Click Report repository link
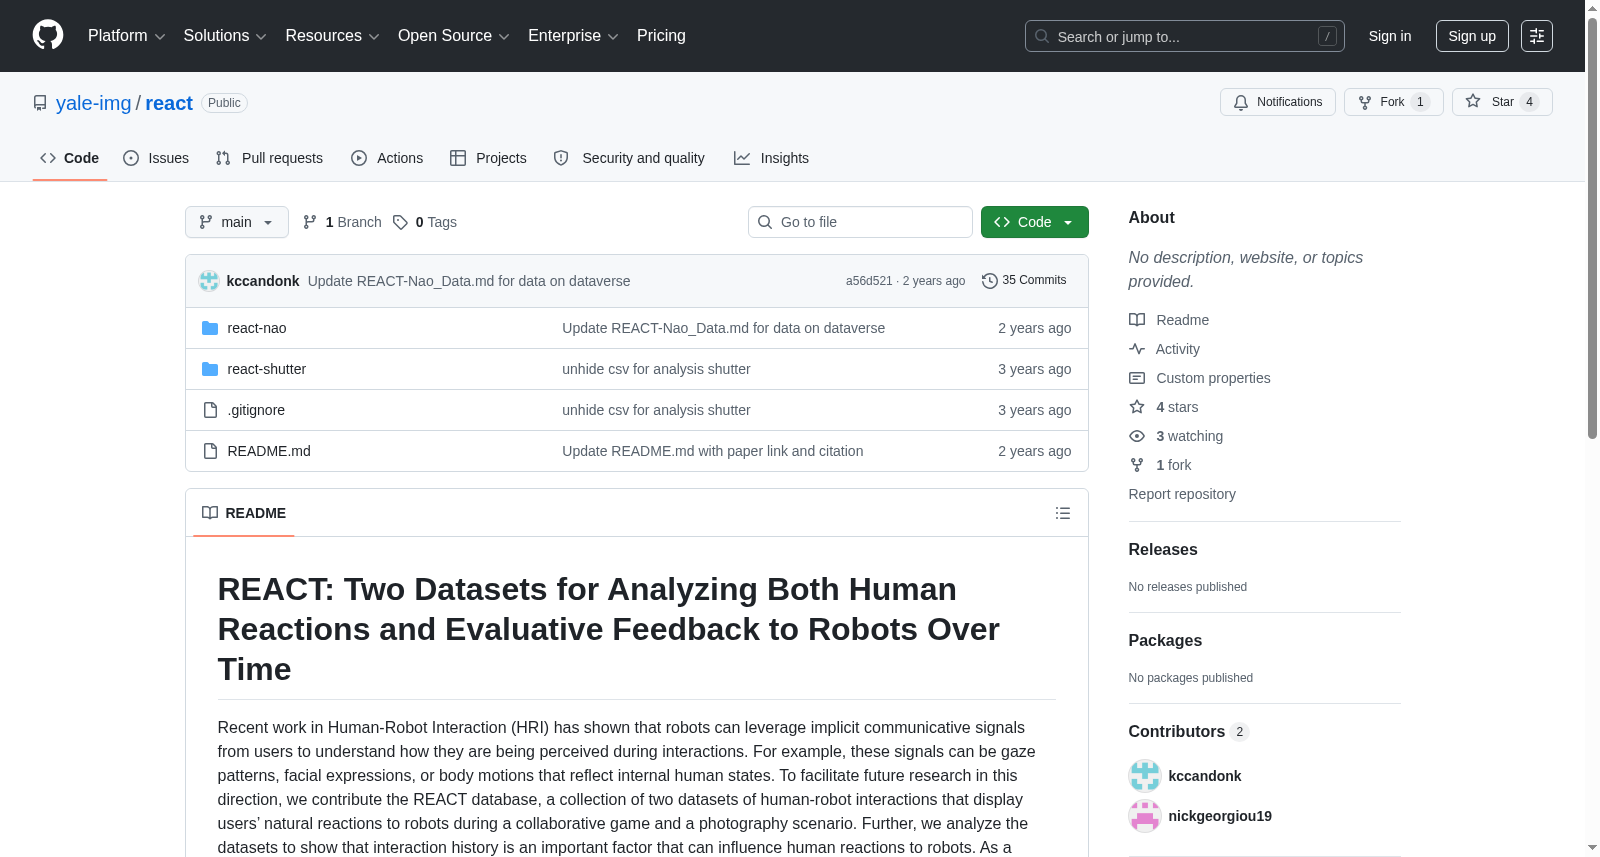 (1182, 494)
